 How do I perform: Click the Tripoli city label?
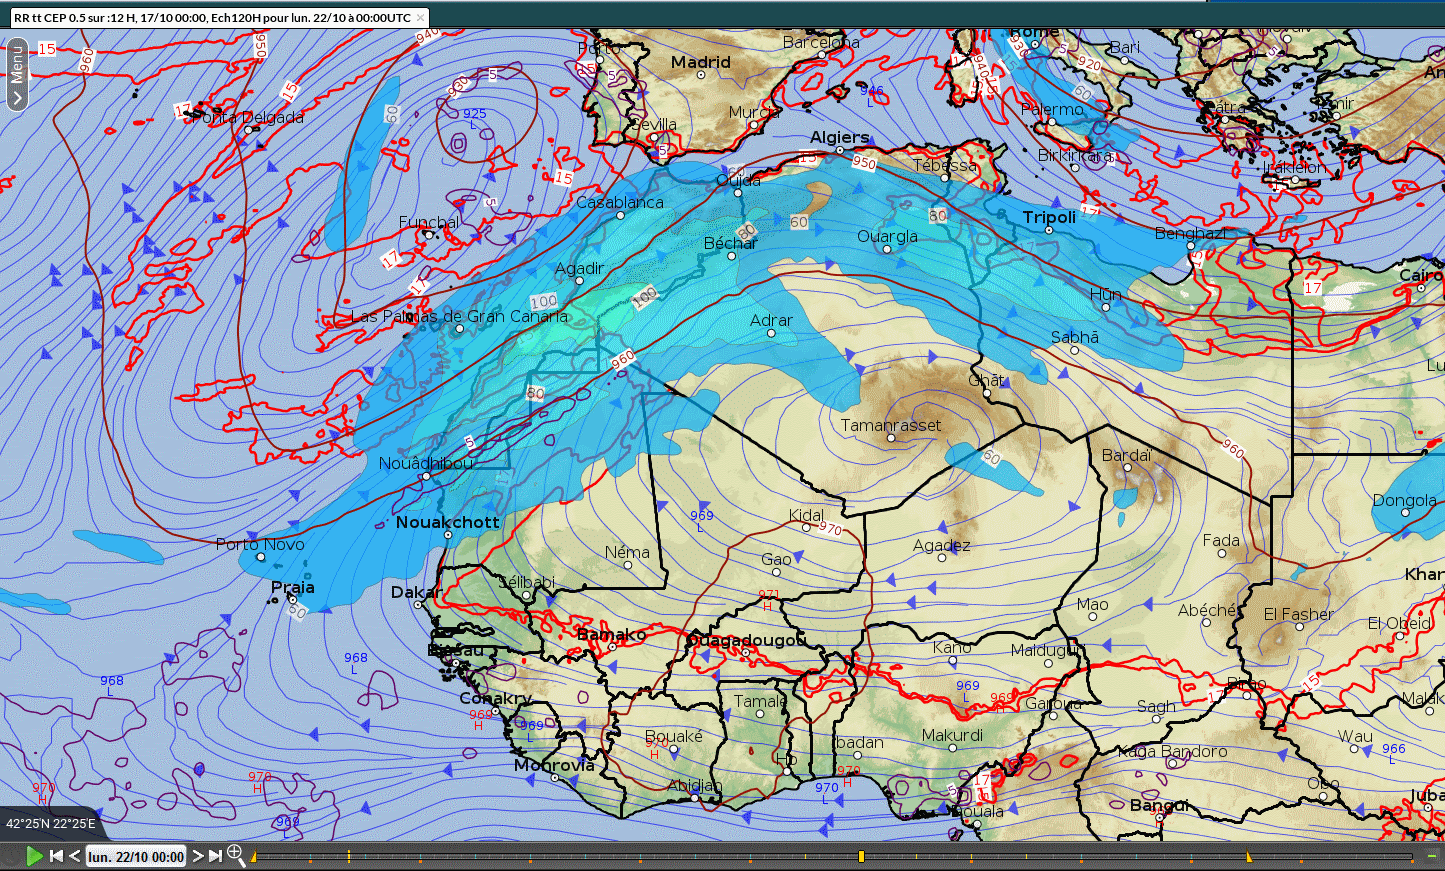pos(1049,217)
